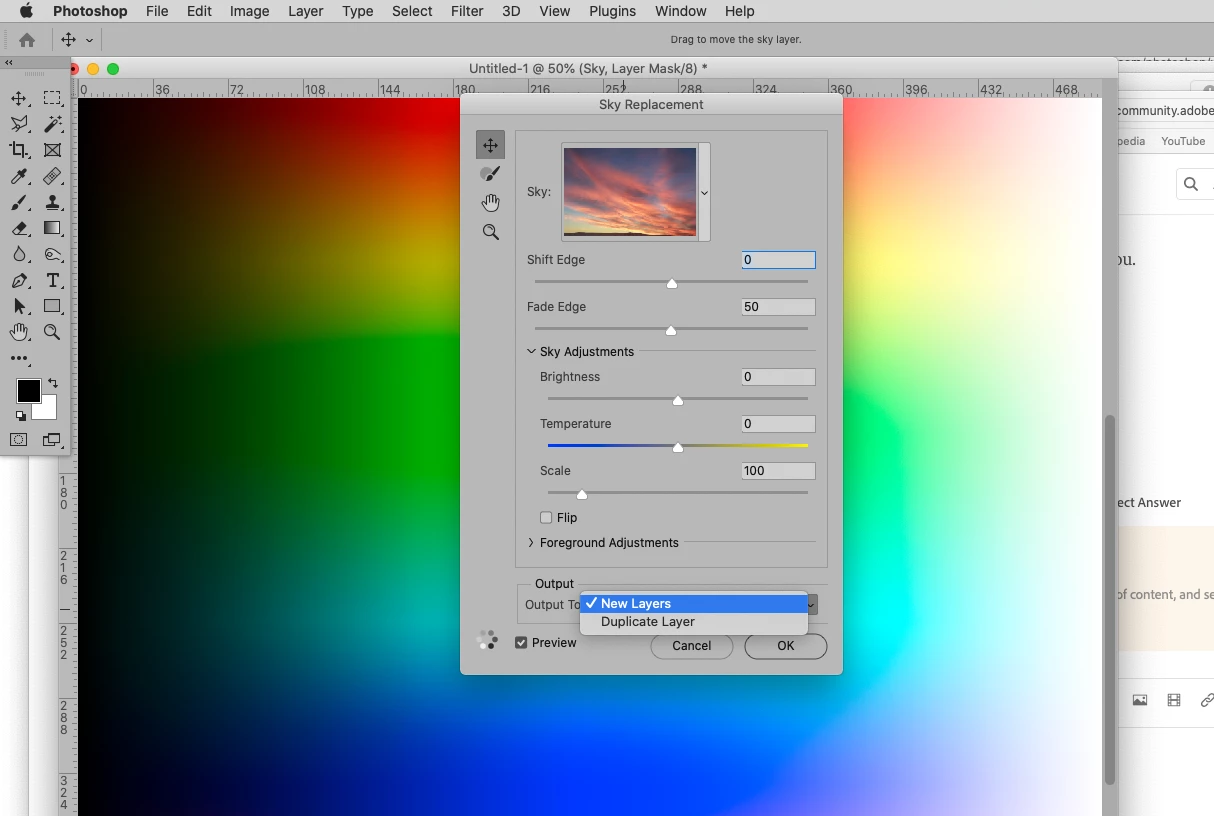Select the Clone Stamp tool
This screenshot has height=816, width=1214.
[52, 202]
